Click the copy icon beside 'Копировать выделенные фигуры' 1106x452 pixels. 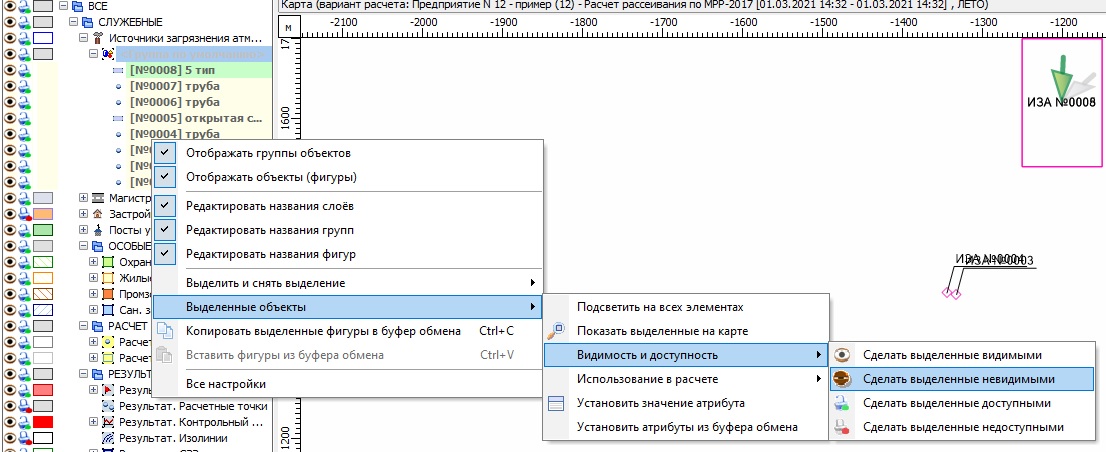(x=166, y=331)
